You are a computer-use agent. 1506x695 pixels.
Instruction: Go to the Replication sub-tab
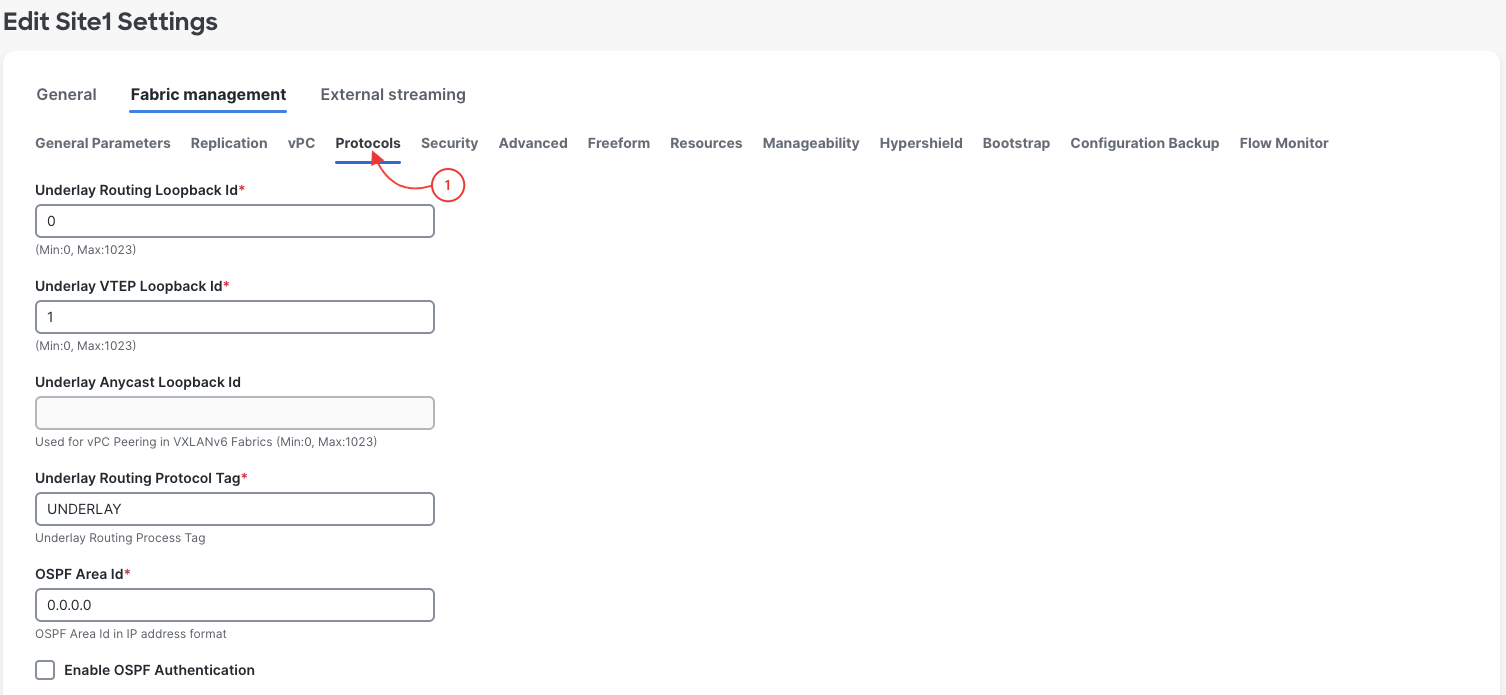pos(229,143)
